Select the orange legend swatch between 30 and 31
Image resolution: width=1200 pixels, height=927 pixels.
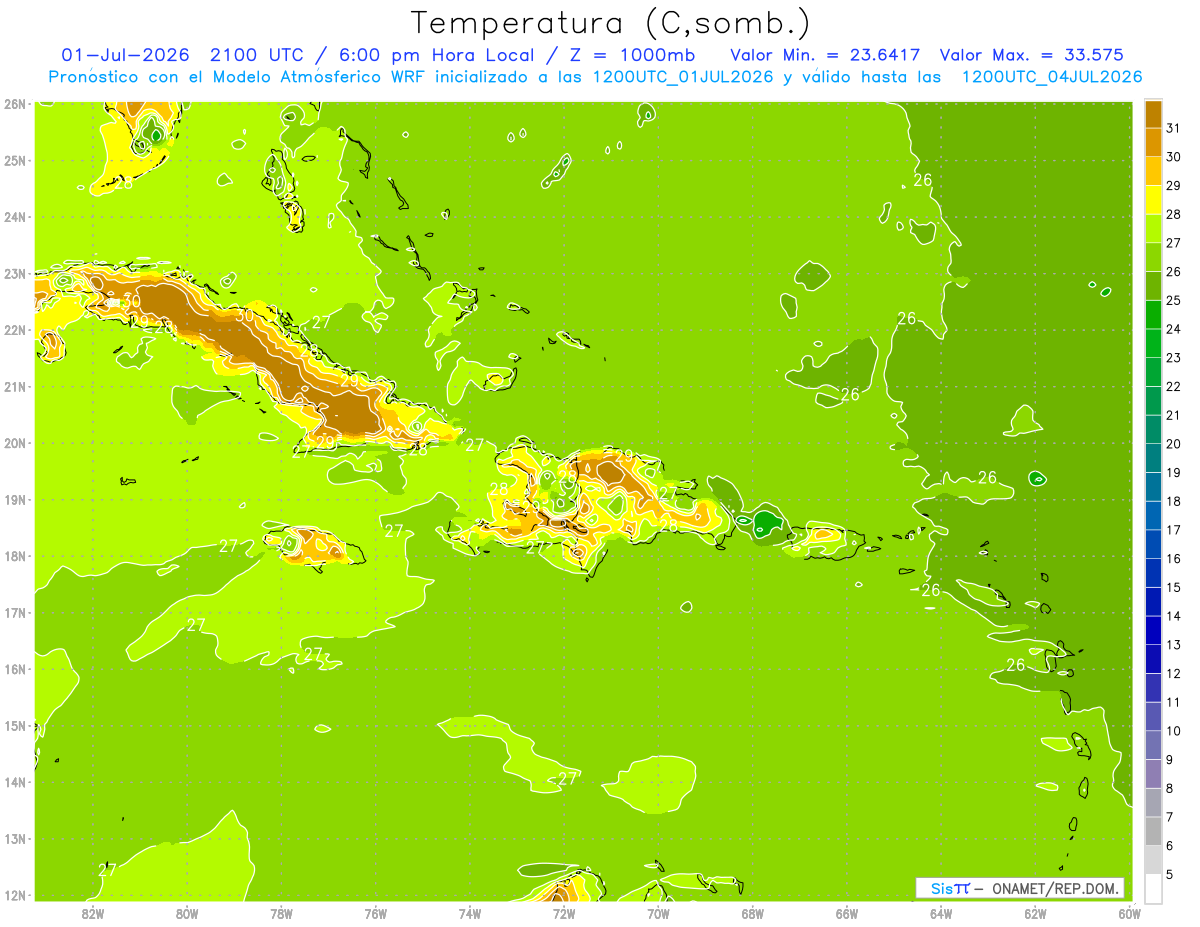tap(1153, 143)
